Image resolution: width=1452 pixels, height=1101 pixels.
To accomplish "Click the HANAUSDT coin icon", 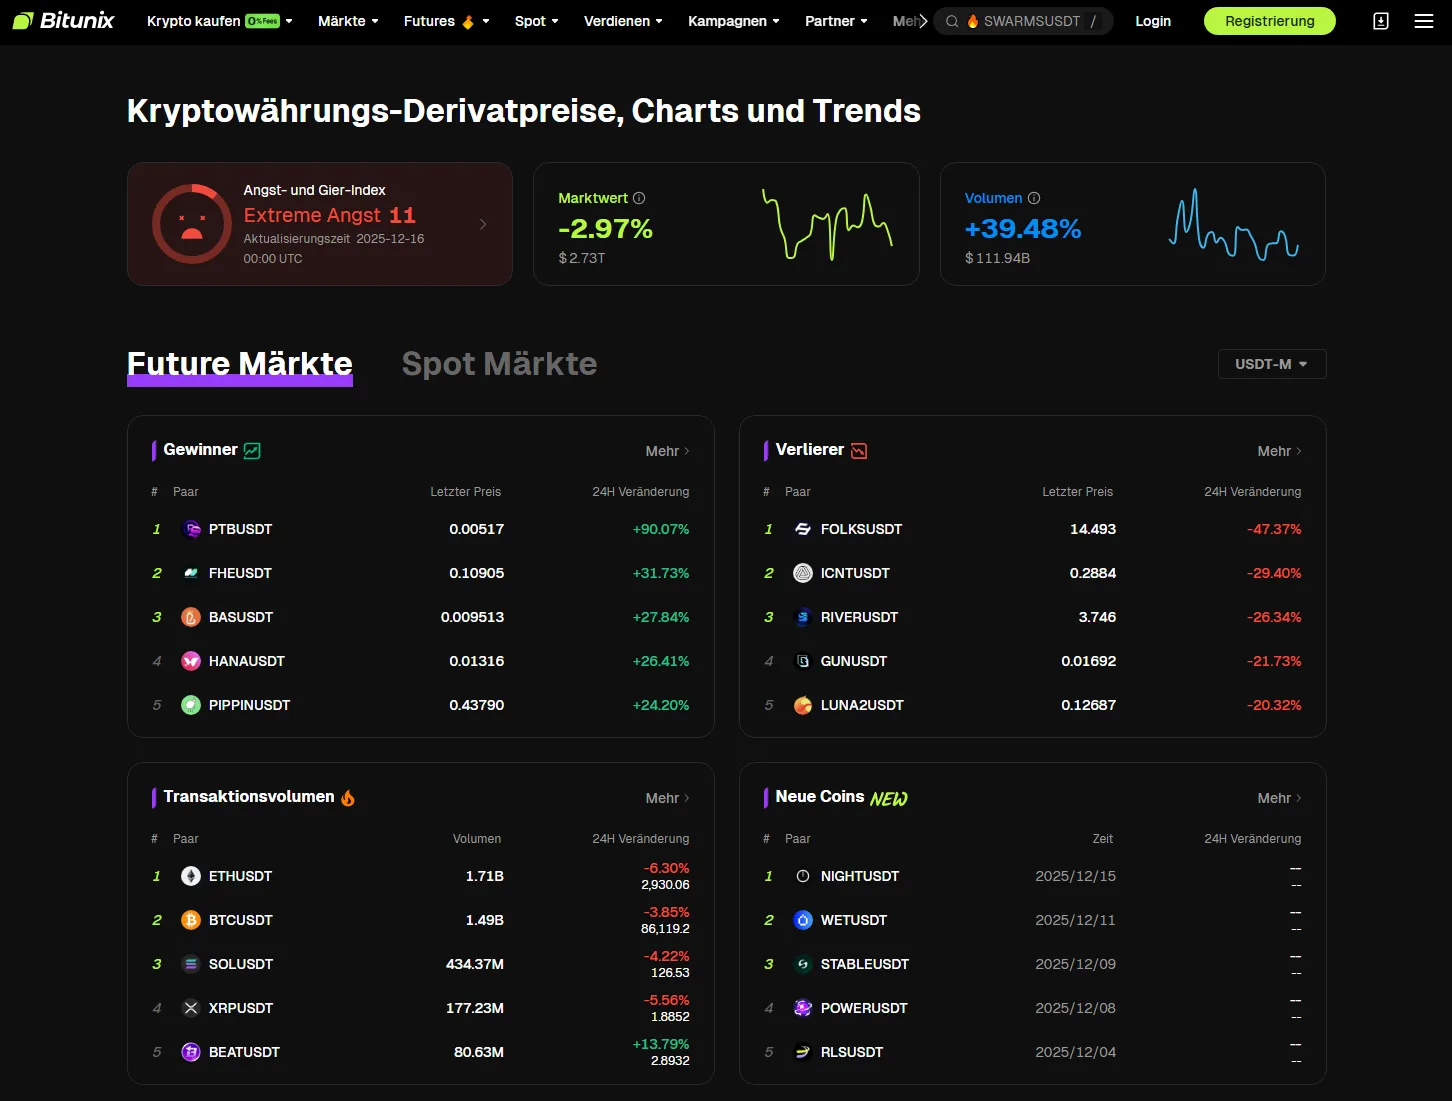I will pyautogui.click(x=191, y=661).
